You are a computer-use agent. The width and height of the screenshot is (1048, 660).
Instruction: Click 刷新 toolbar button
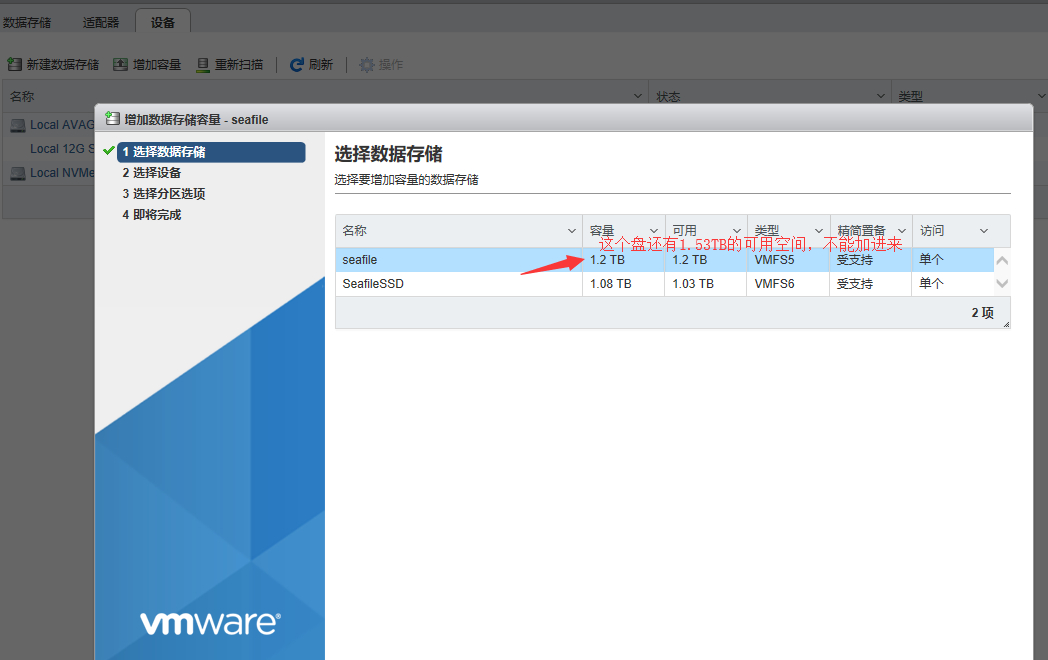(311, 65)
